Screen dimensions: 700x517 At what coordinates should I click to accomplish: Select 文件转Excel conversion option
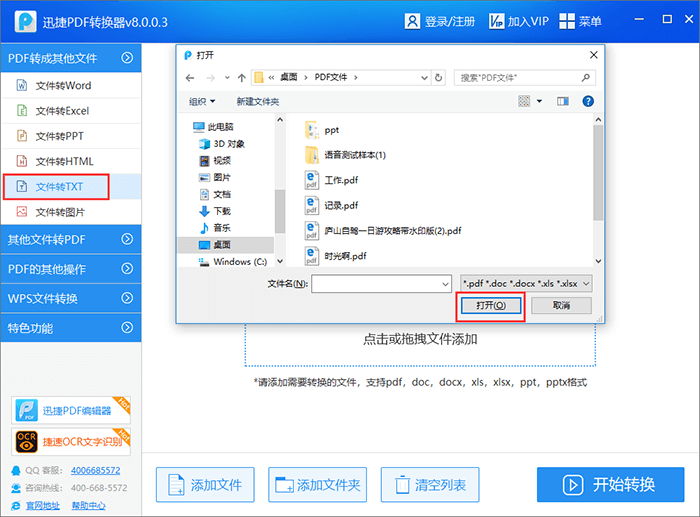(x=71, y=111)
